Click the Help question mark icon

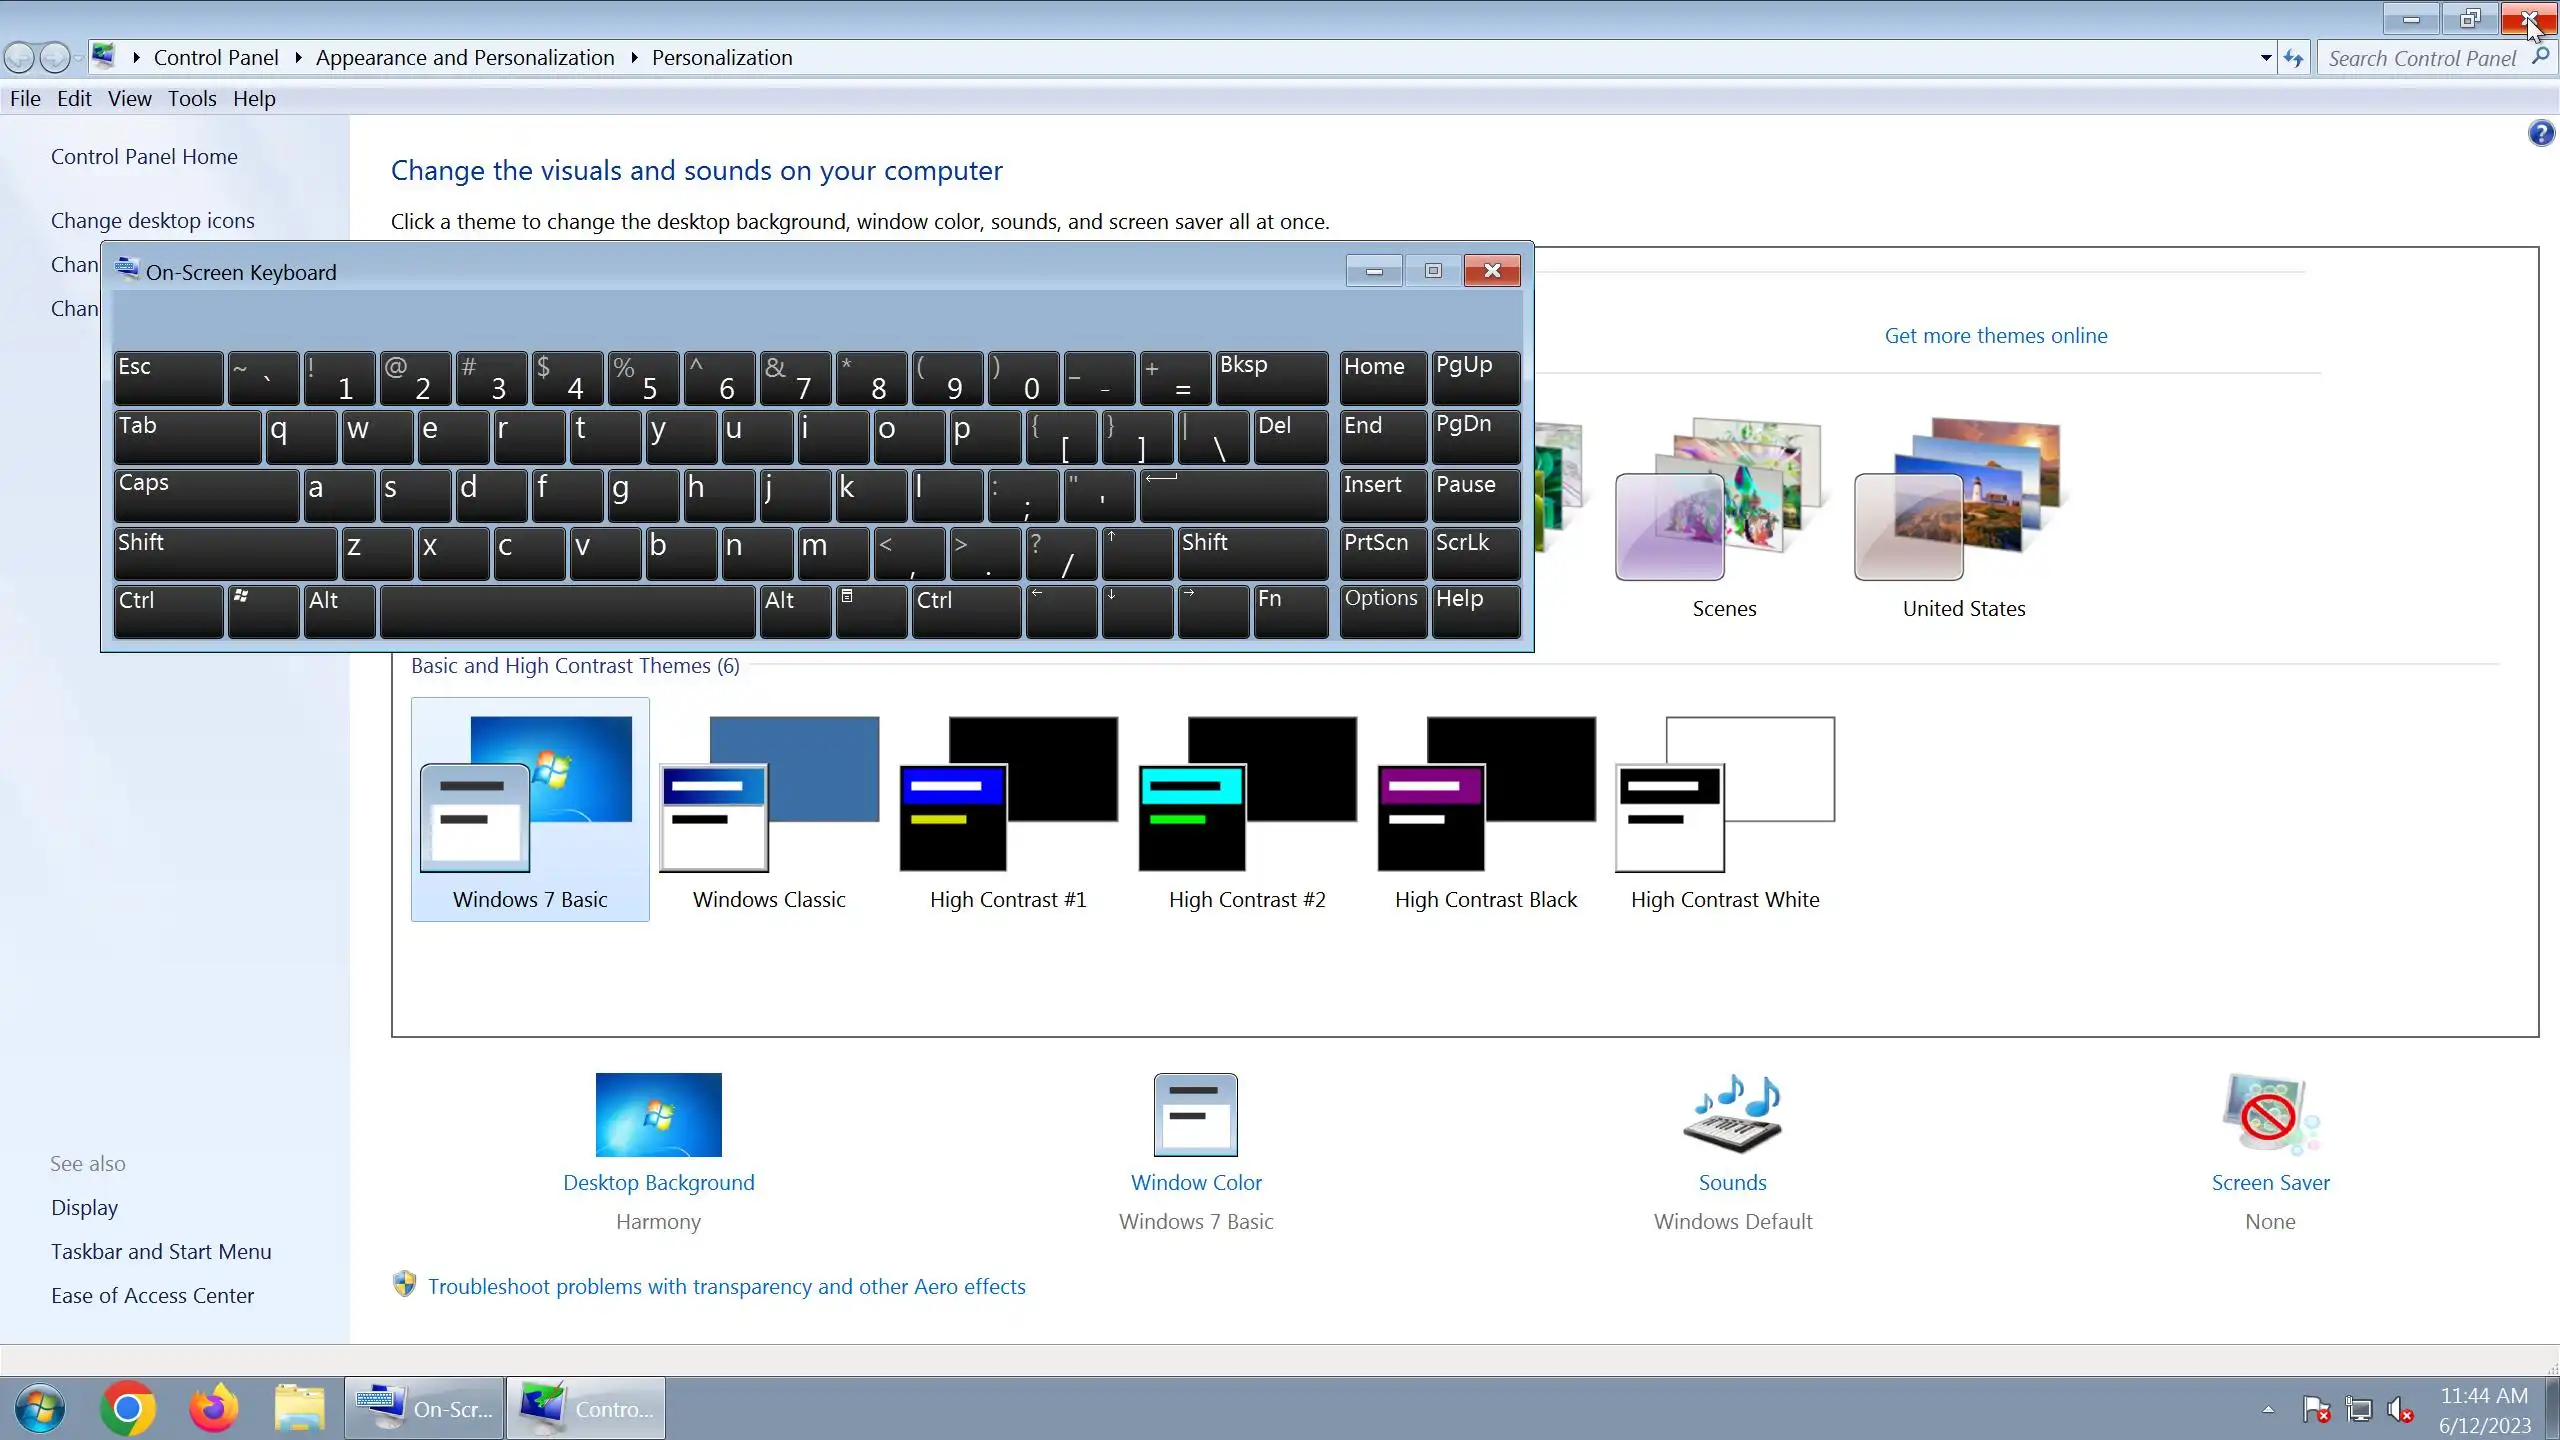(2540, 133)
